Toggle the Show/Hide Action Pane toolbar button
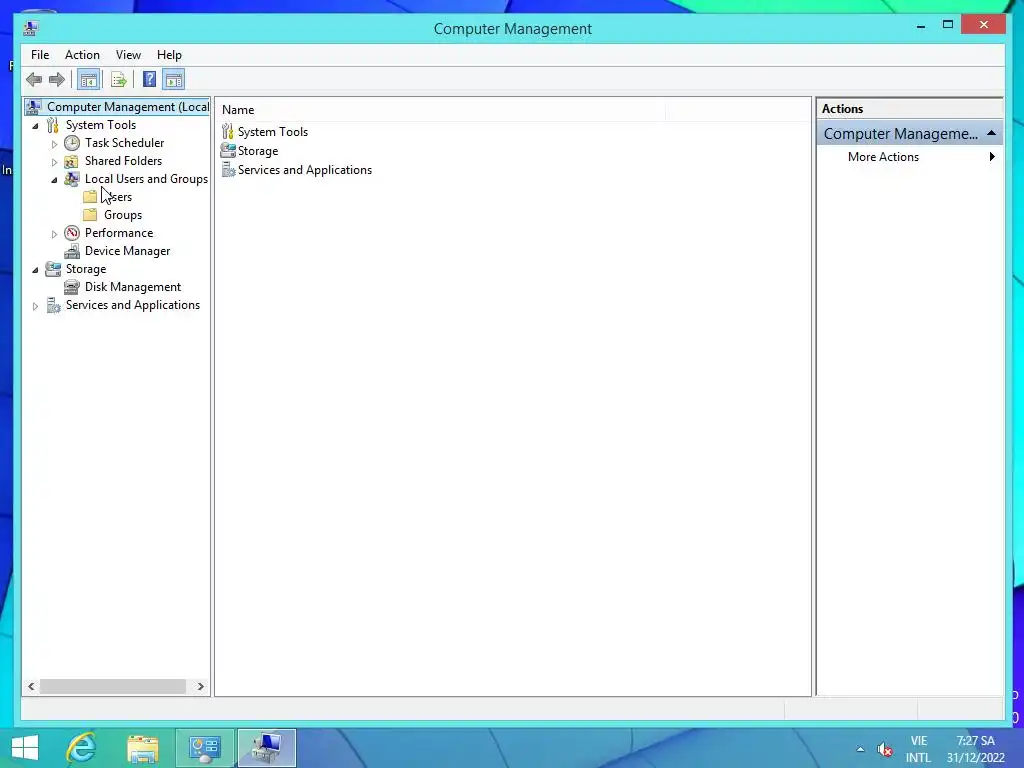The width and height of the screenshot is (1024, 768). [174, 80]
